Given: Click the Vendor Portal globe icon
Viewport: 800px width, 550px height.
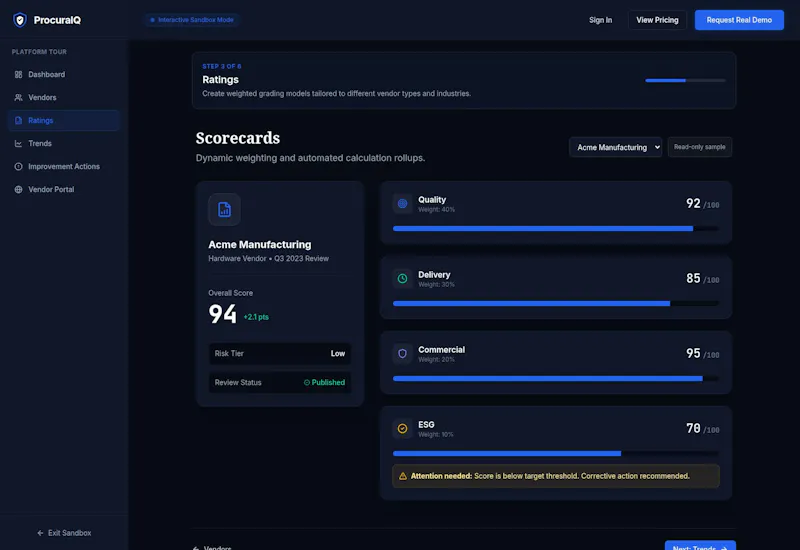Looking at the screenshot, I should coord(18,189).
